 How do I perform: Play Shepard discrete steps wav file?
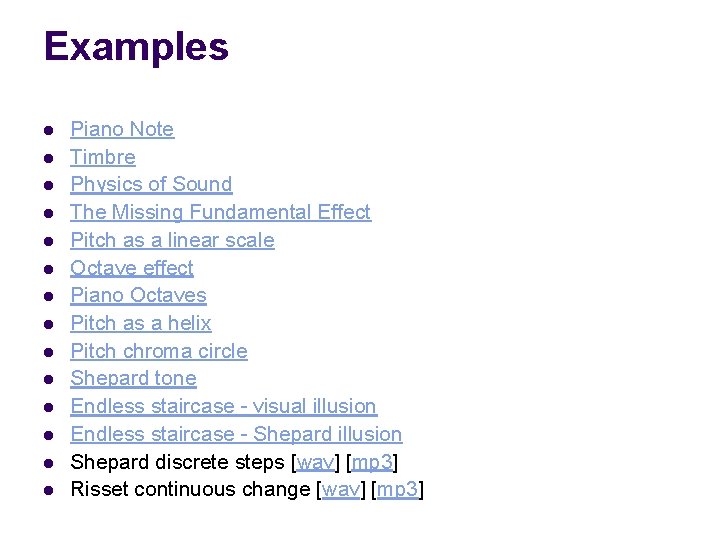pyautogui.click(x=315, y=462)
